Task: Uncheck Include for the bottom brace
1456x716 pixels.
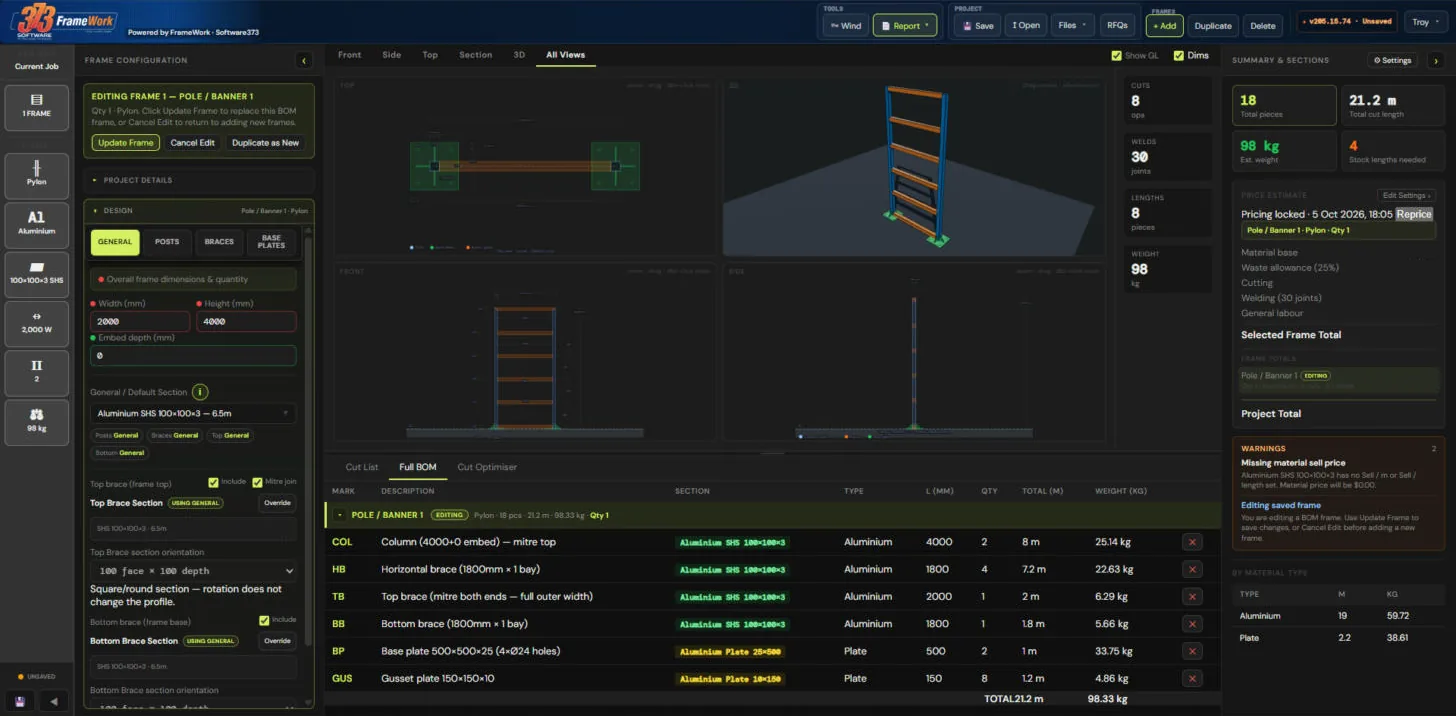Action: [x=264, y=620]
